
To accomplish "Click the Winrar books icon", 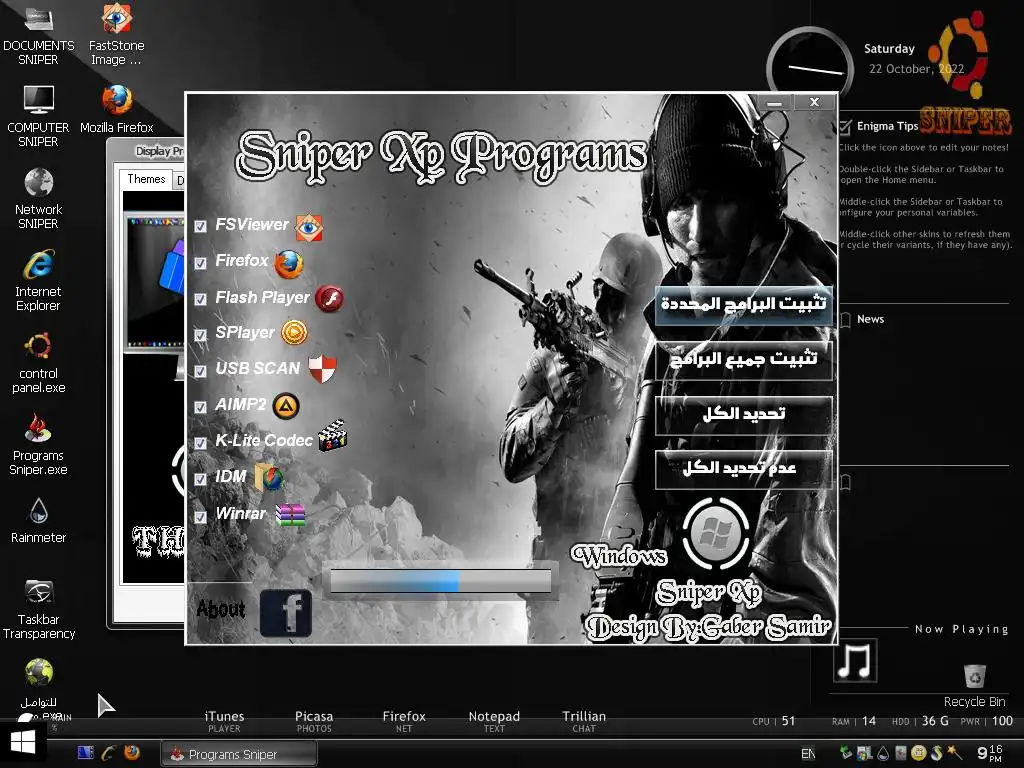I will [x=290, y=515].
